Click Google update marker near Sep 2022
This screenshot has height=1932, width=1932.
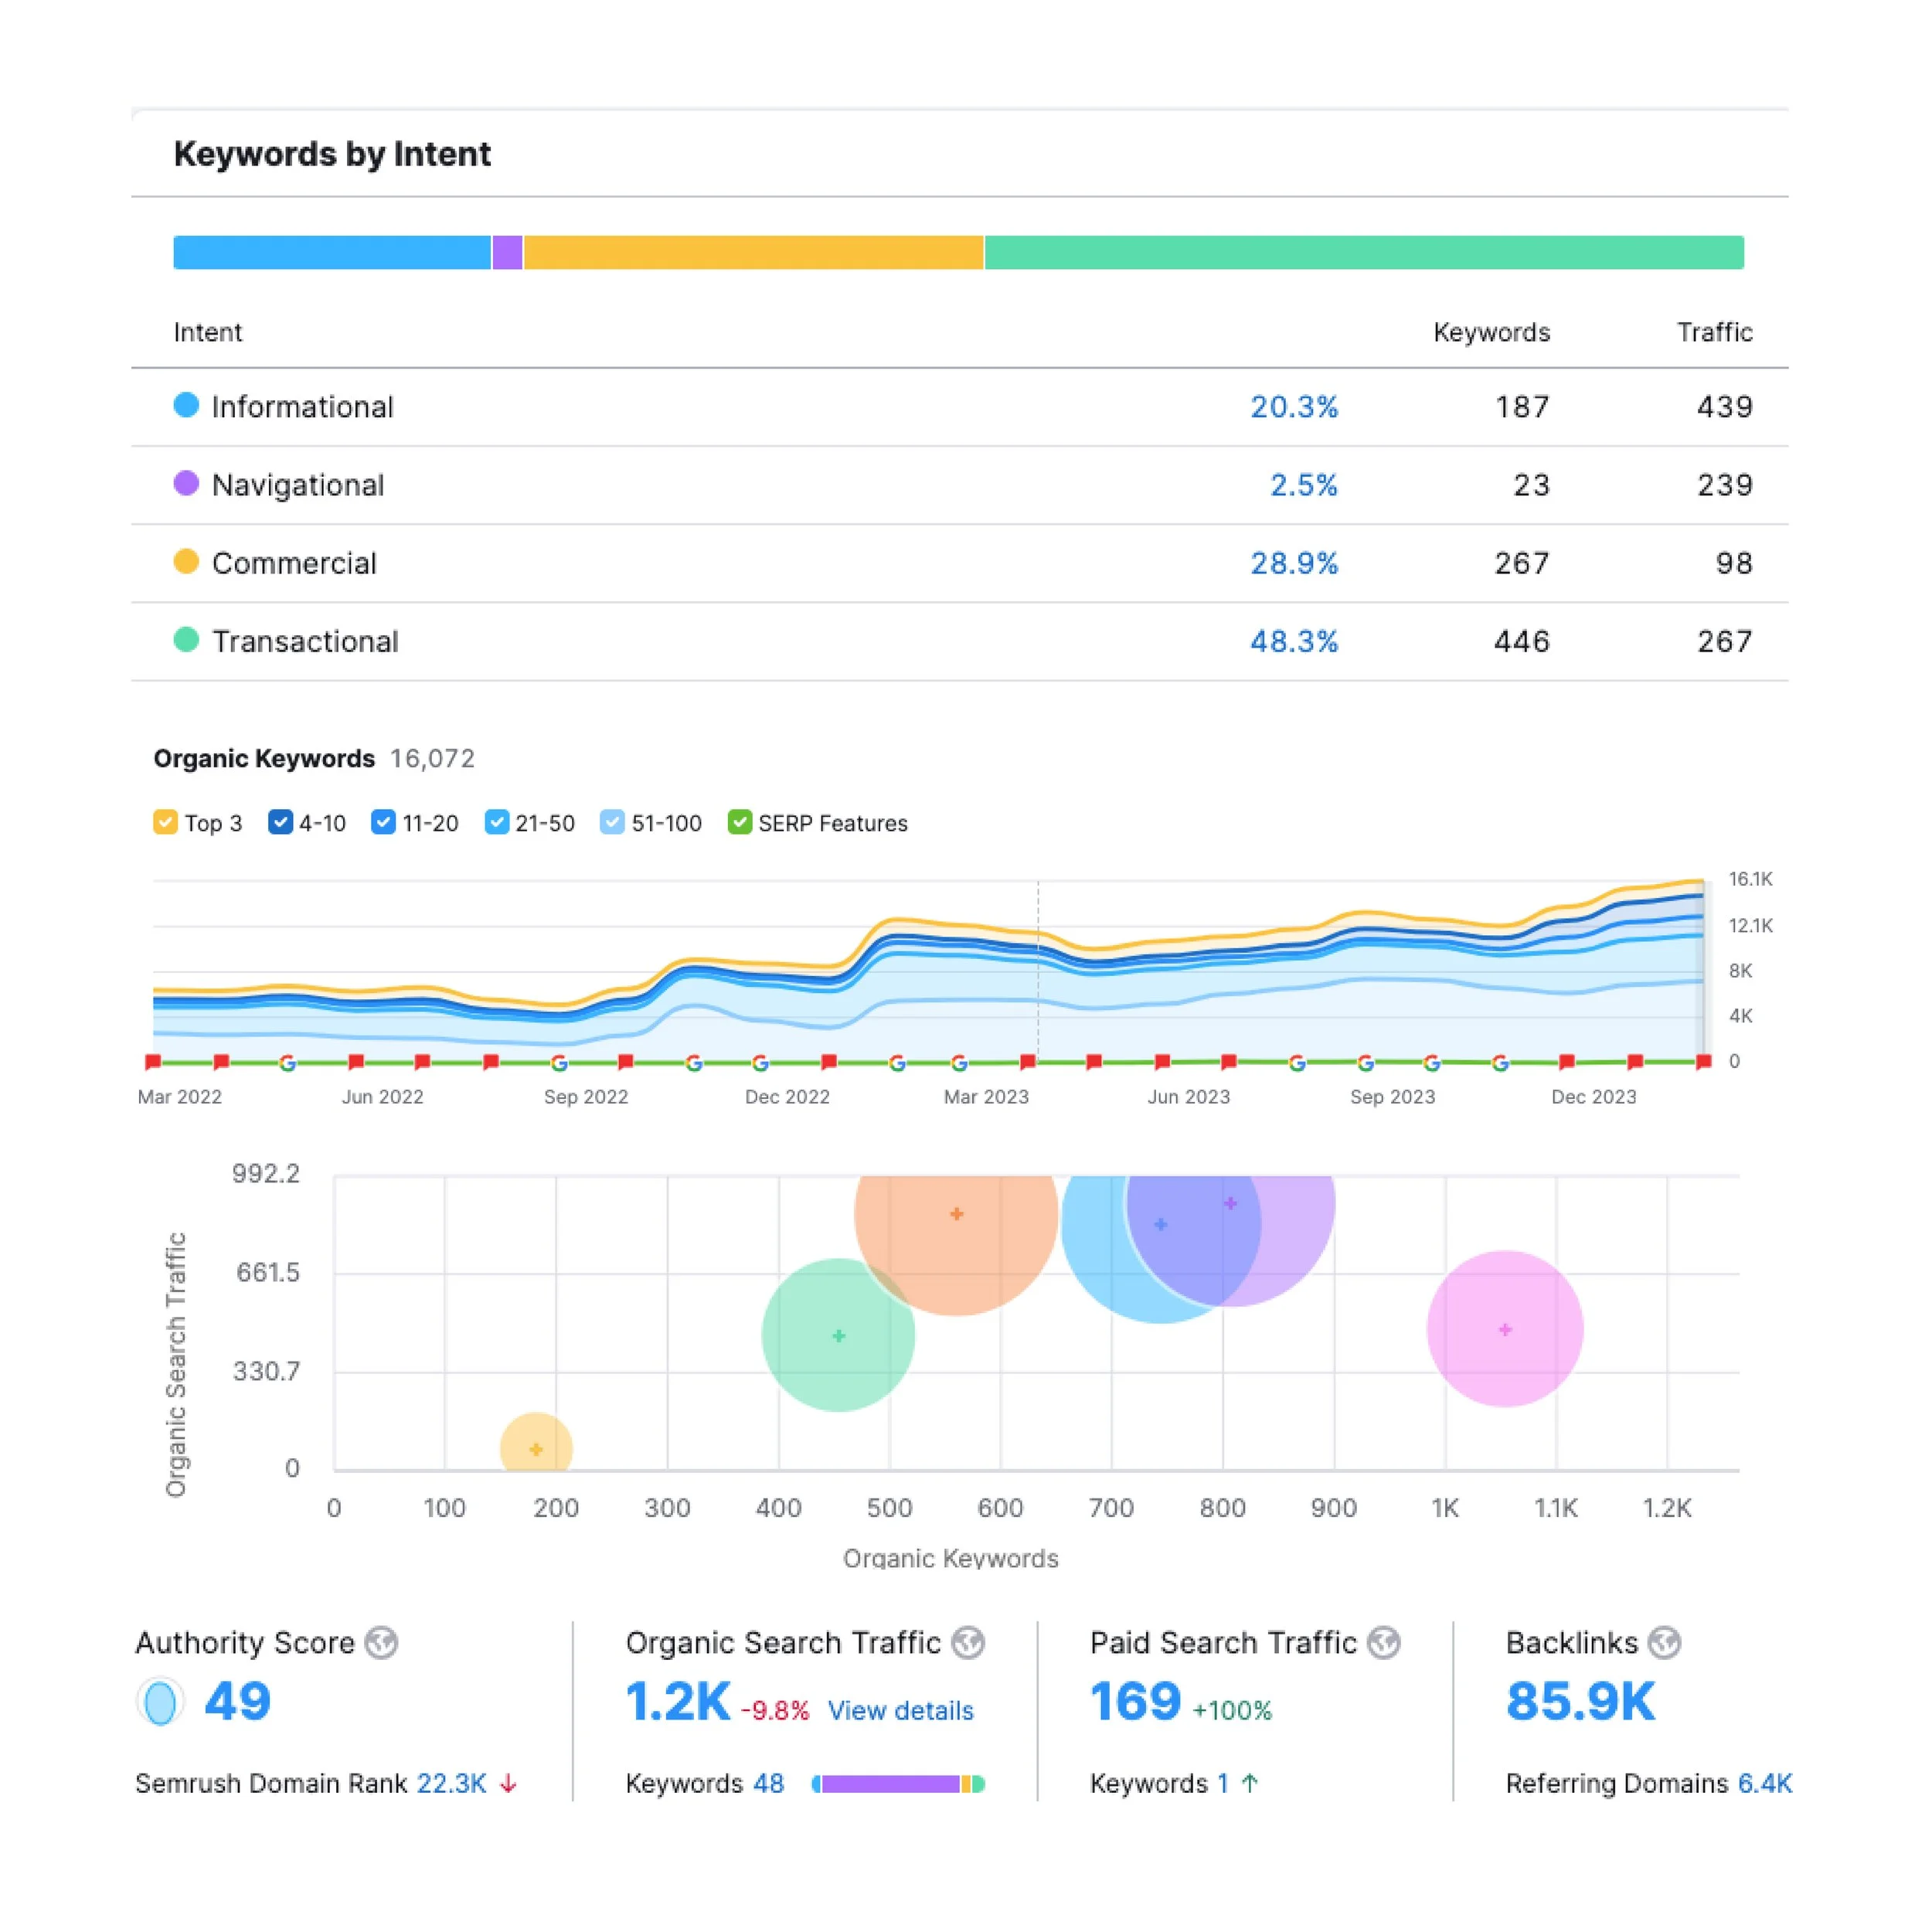point(559,1063)
